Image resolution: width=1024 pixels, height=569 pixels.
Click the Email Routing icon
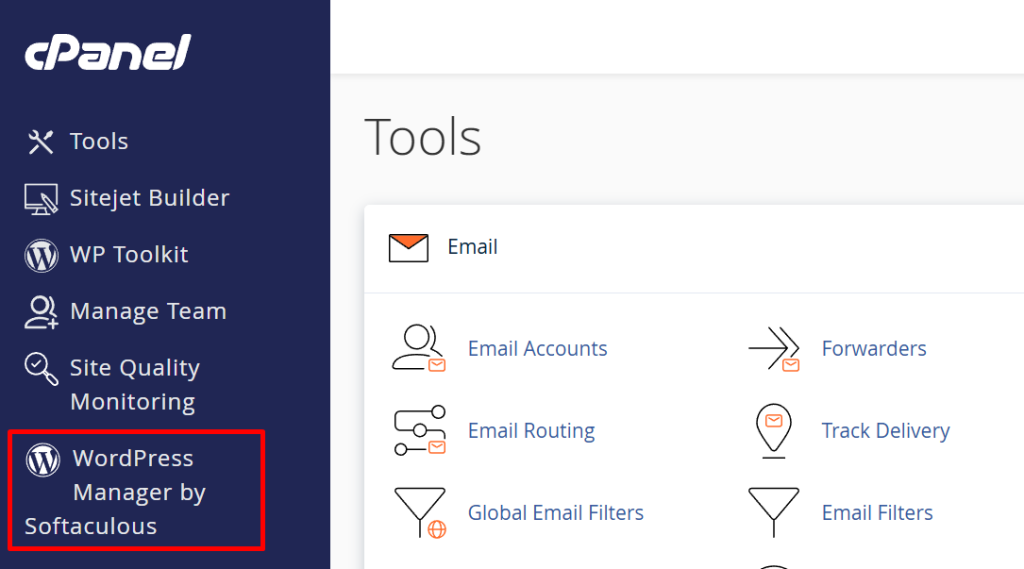420,431
